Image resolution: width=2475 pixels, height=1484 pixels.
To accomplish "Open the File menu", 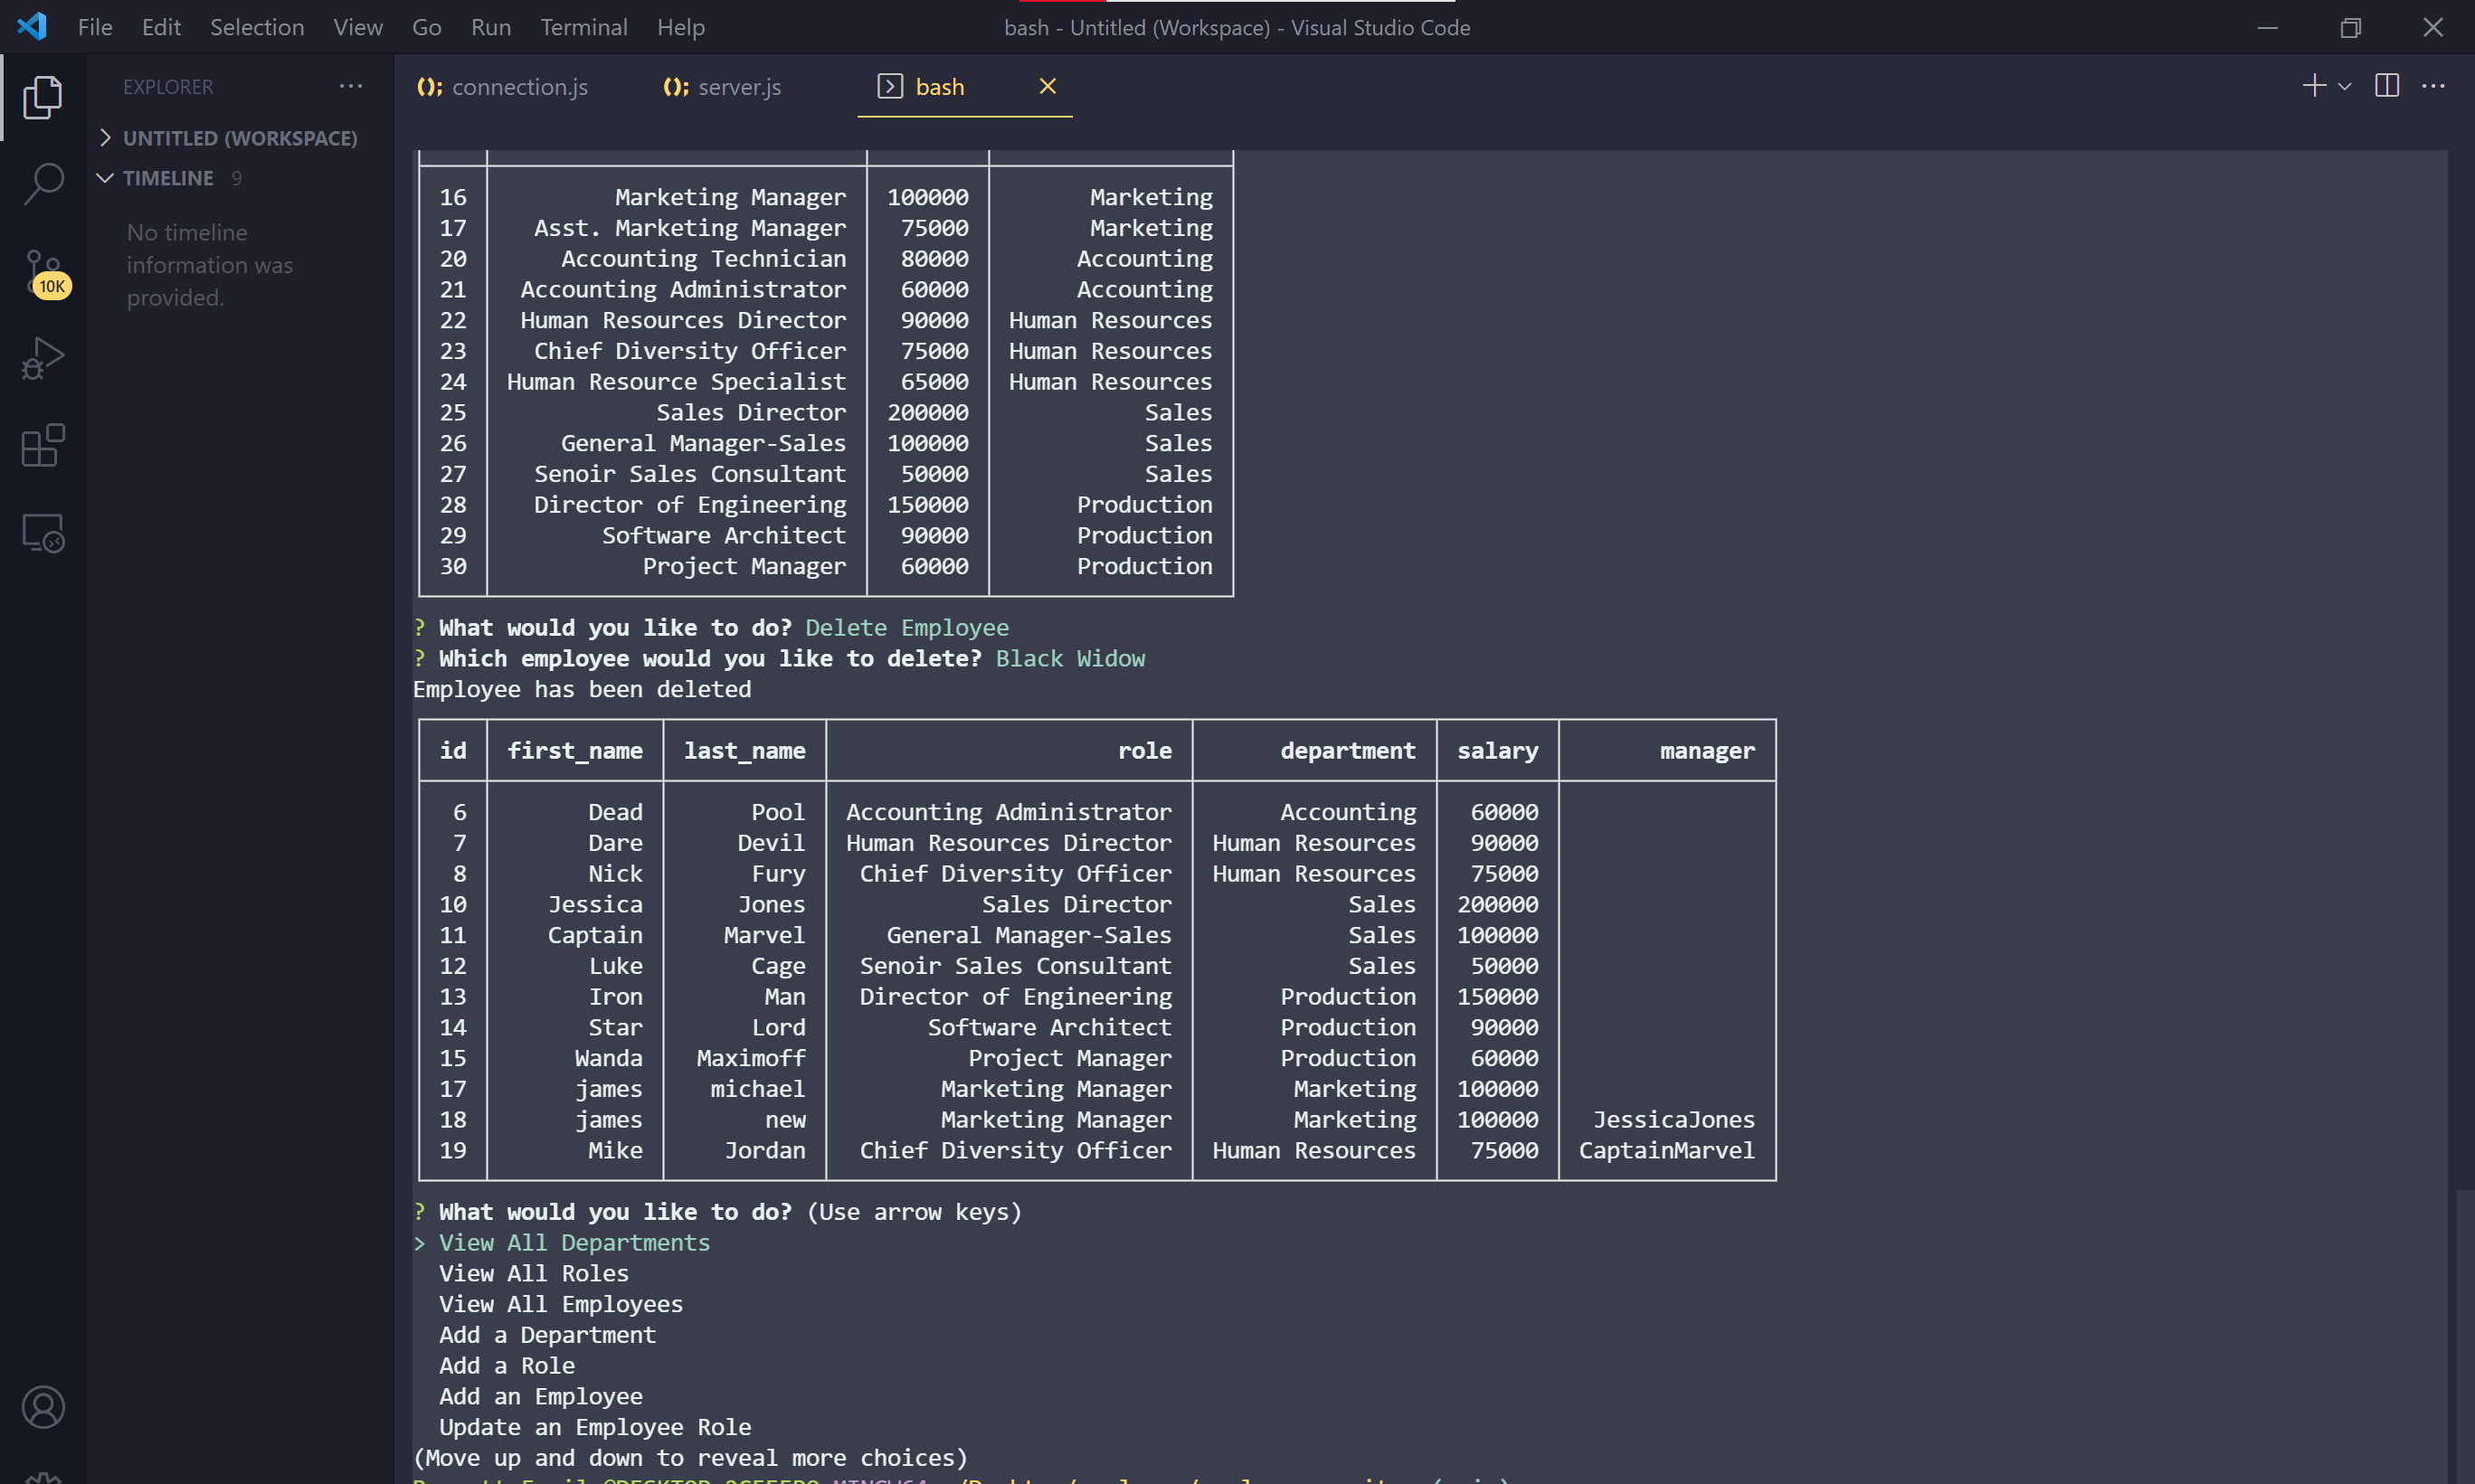I will pyautogui.click(x=95, y=27).
